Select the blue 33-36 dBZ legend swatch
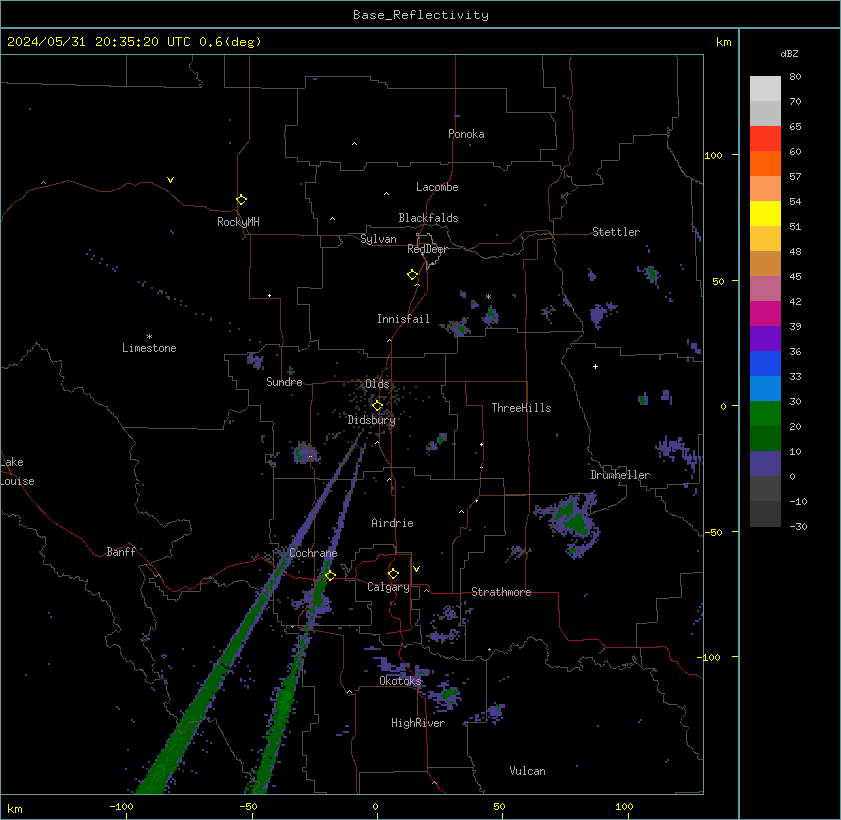The height and width of the screenshot is (820, 841). click(x=765, y=363)
